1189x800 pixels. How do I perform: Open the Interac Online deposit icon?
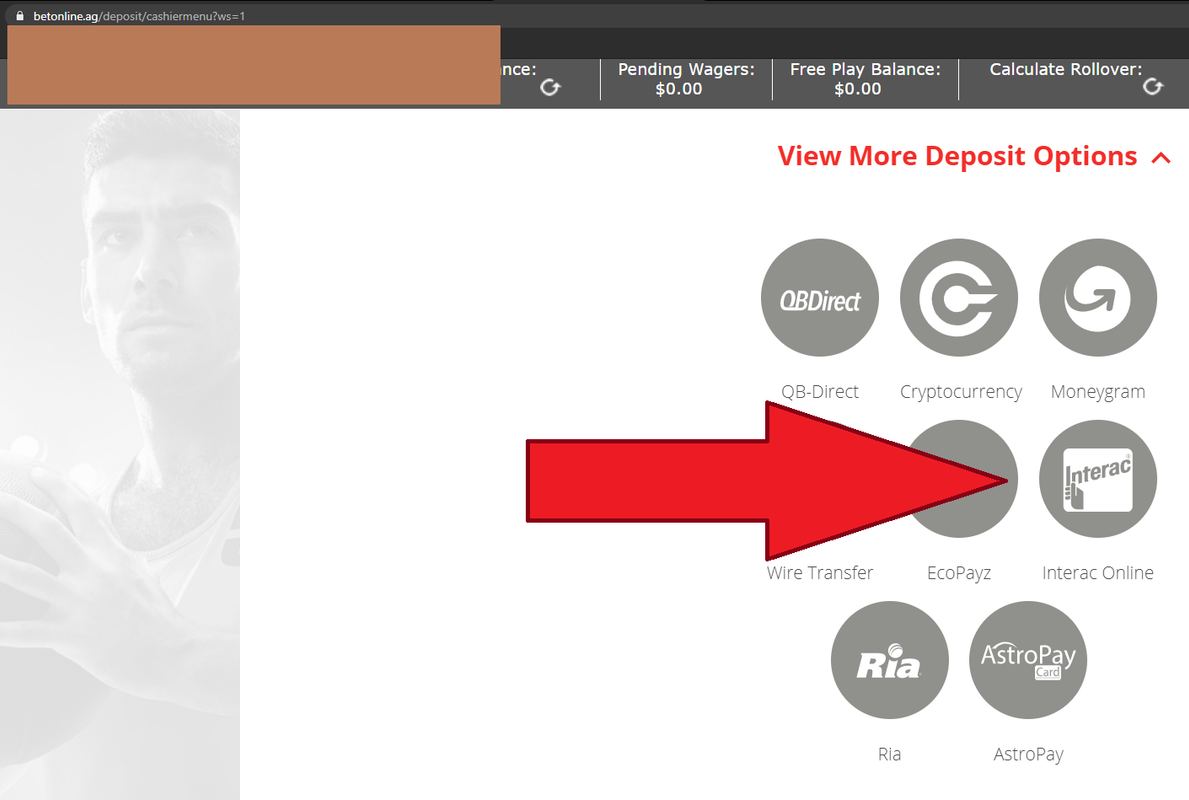tap(1098, 479)
